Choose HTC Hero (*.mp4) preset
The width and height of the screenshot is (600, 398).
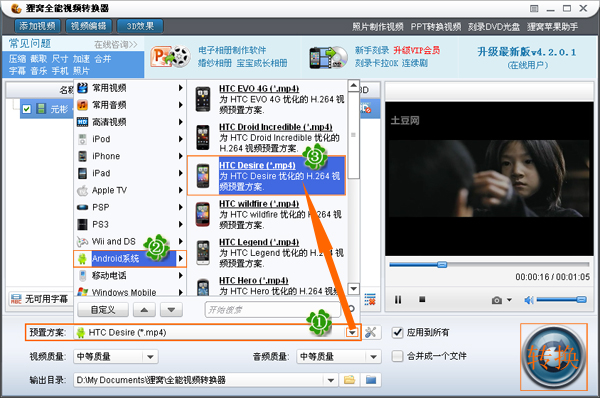[x=268, y=286]
